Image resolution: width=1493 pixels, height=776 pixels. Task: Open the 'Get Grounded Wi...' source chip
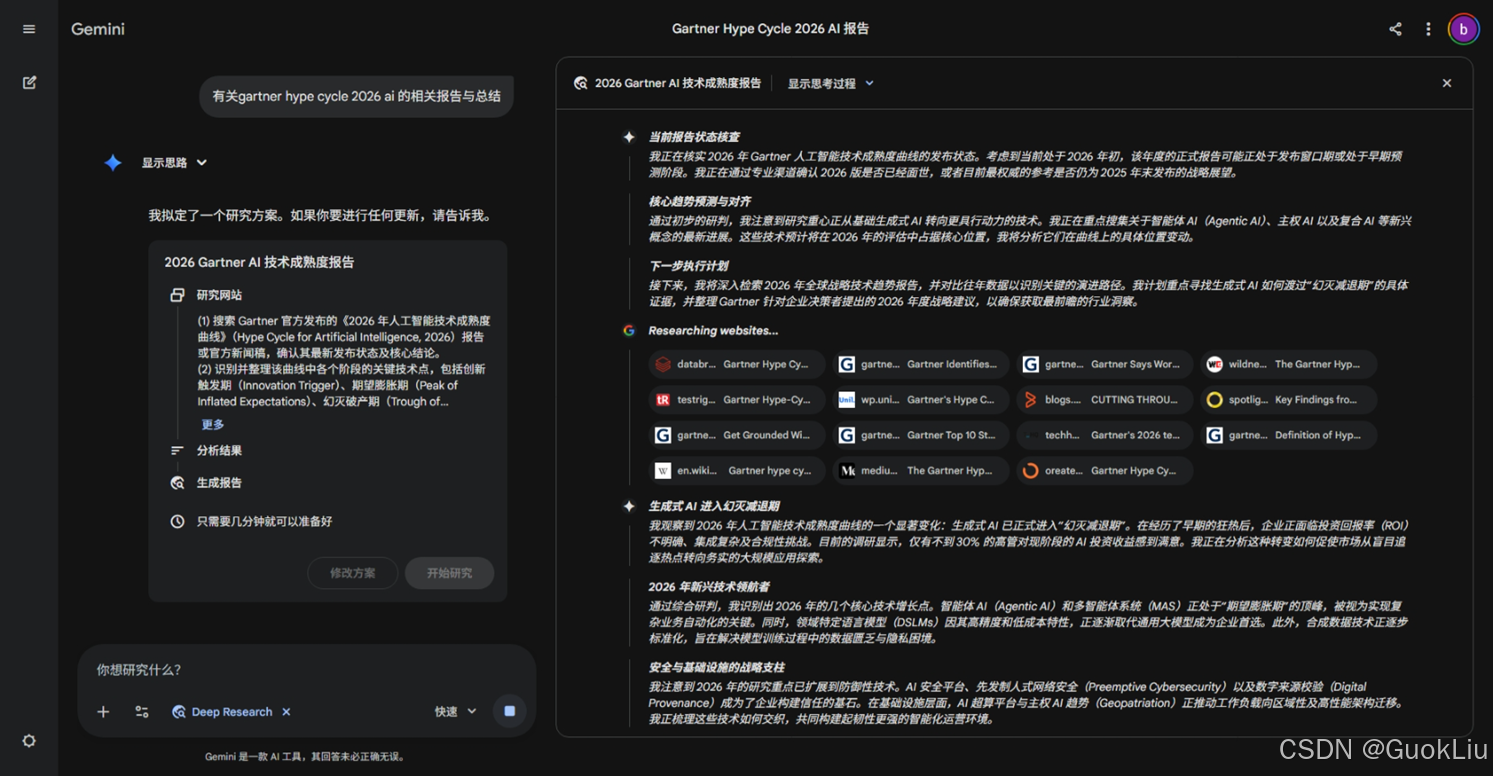click(737, 435)
